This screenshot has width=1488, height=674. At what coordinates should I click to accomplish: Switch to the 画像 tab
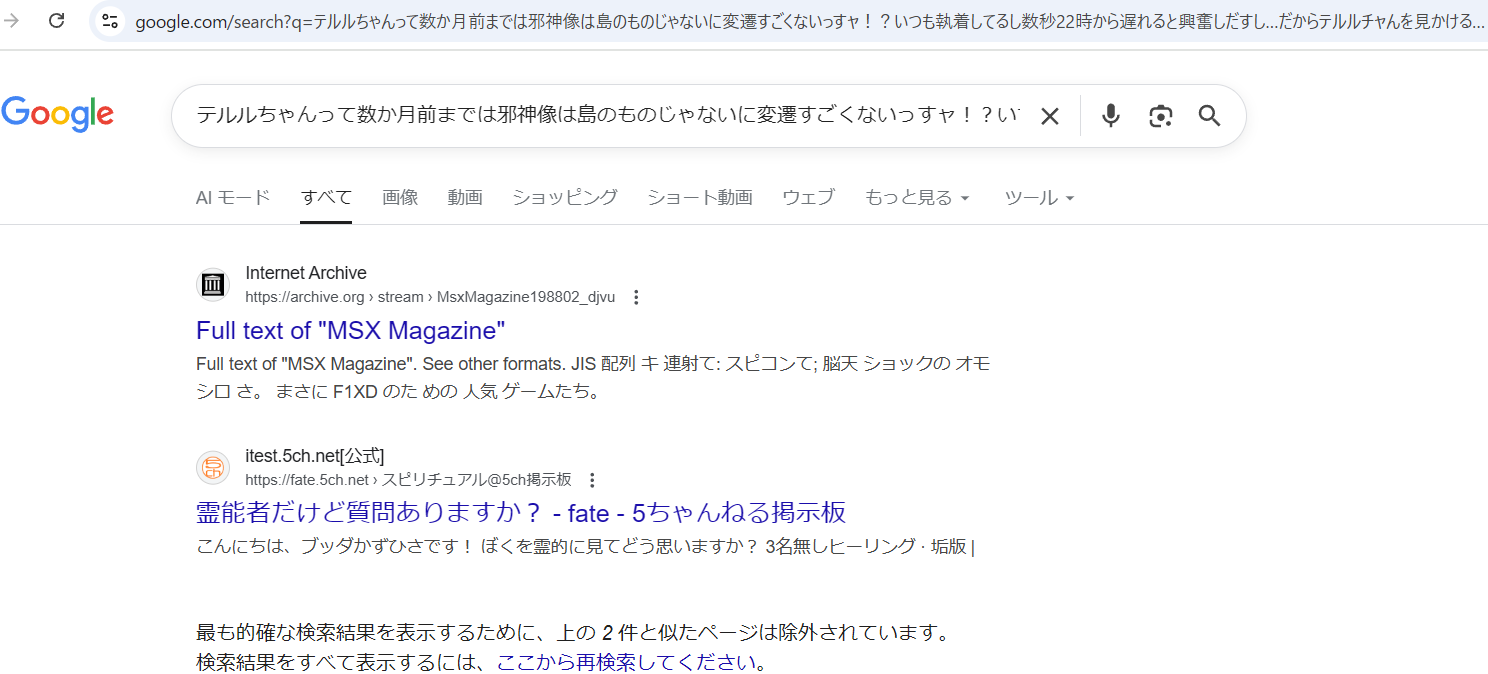pos(400,198)
